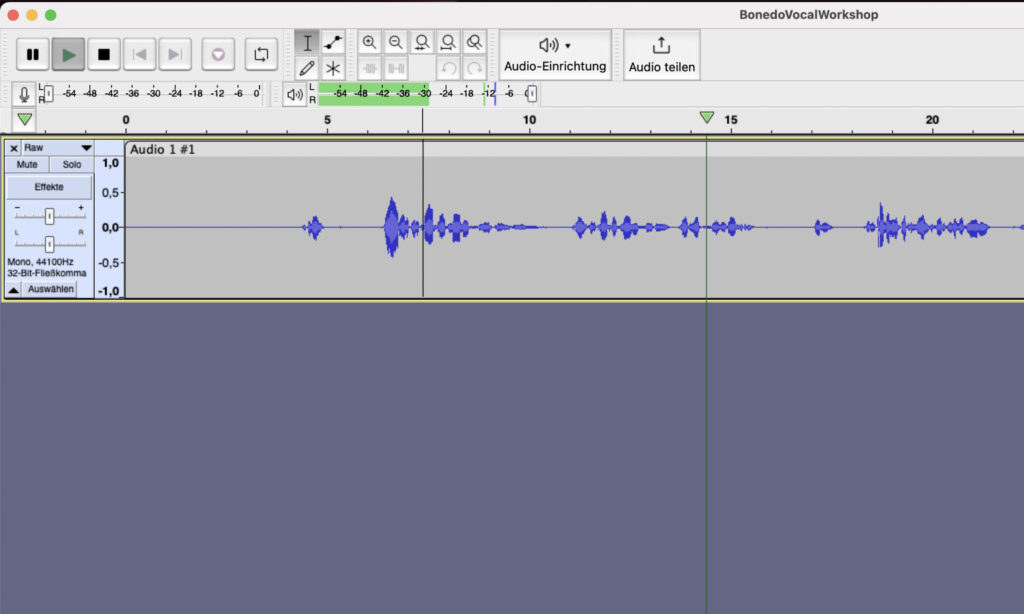Adjust the track gain slider
The image size is (1024, 614).
(x=50, y=216)
